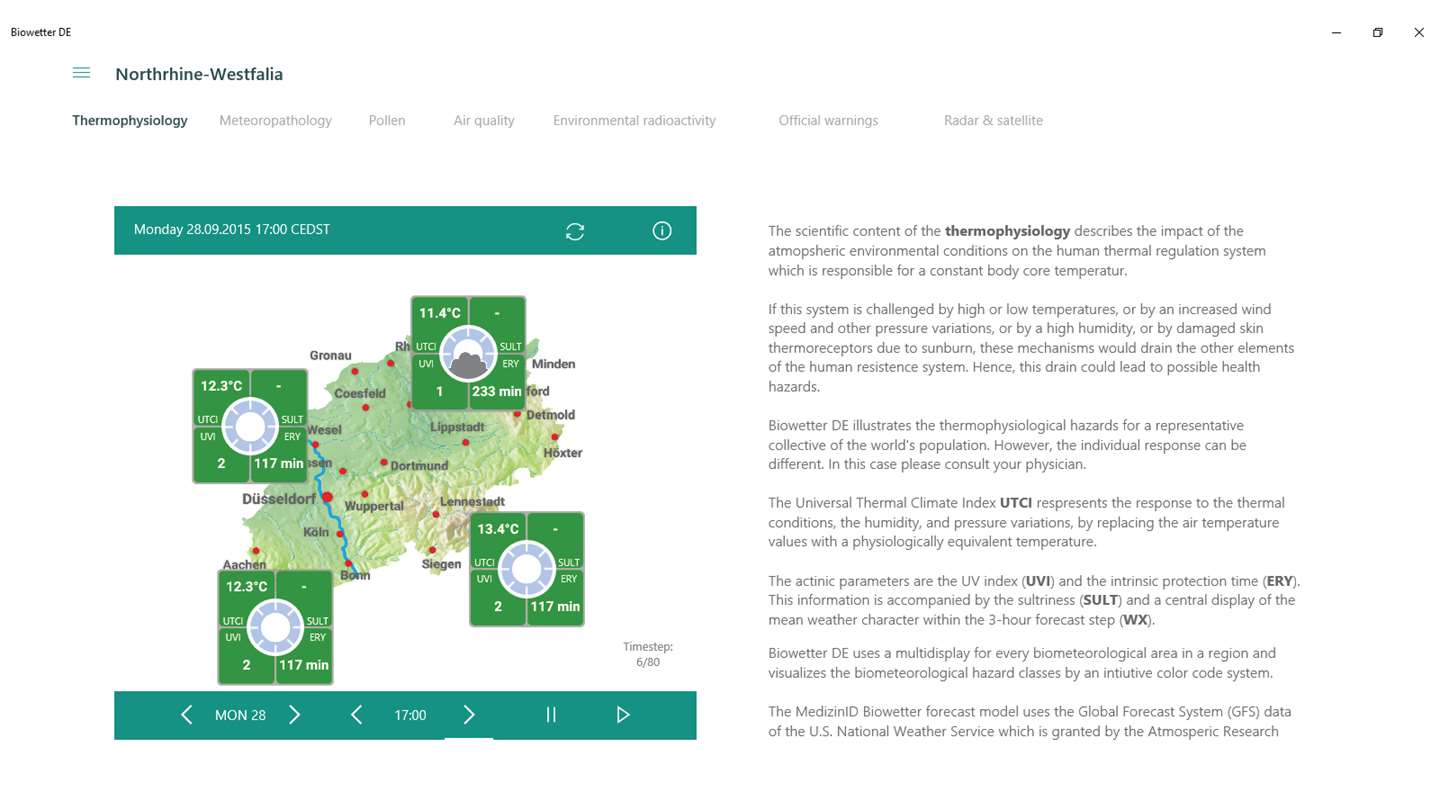This screenshot has width=1440, height=810.
Task: Click Coesfeld label on map
Action: 360,394
